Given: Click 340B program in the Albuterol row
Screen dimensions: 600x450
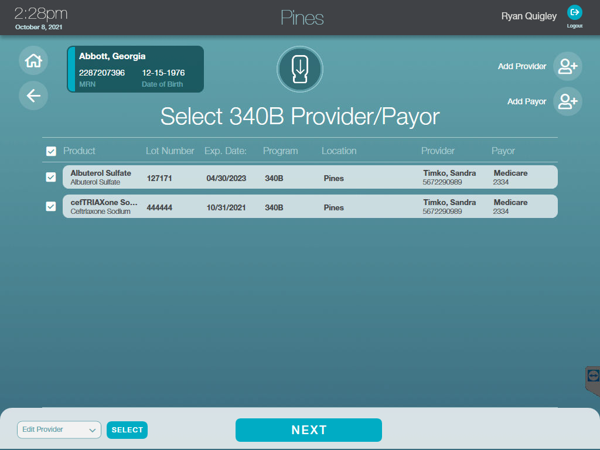Looking at the screenshot, I should [274, 178].
